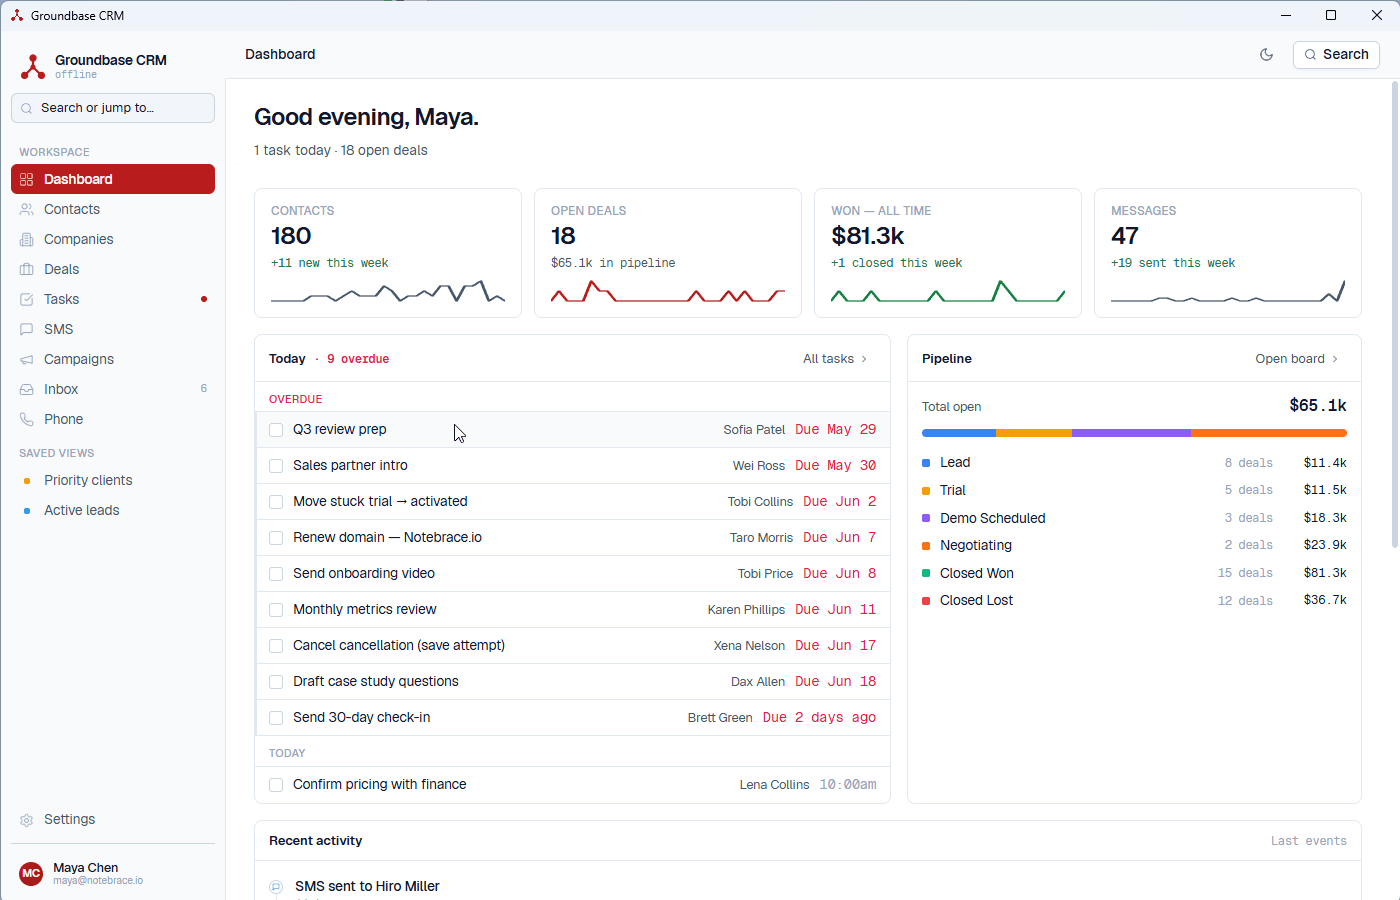
Task: Open the Contacts 180 stat card
Action: 388,253
